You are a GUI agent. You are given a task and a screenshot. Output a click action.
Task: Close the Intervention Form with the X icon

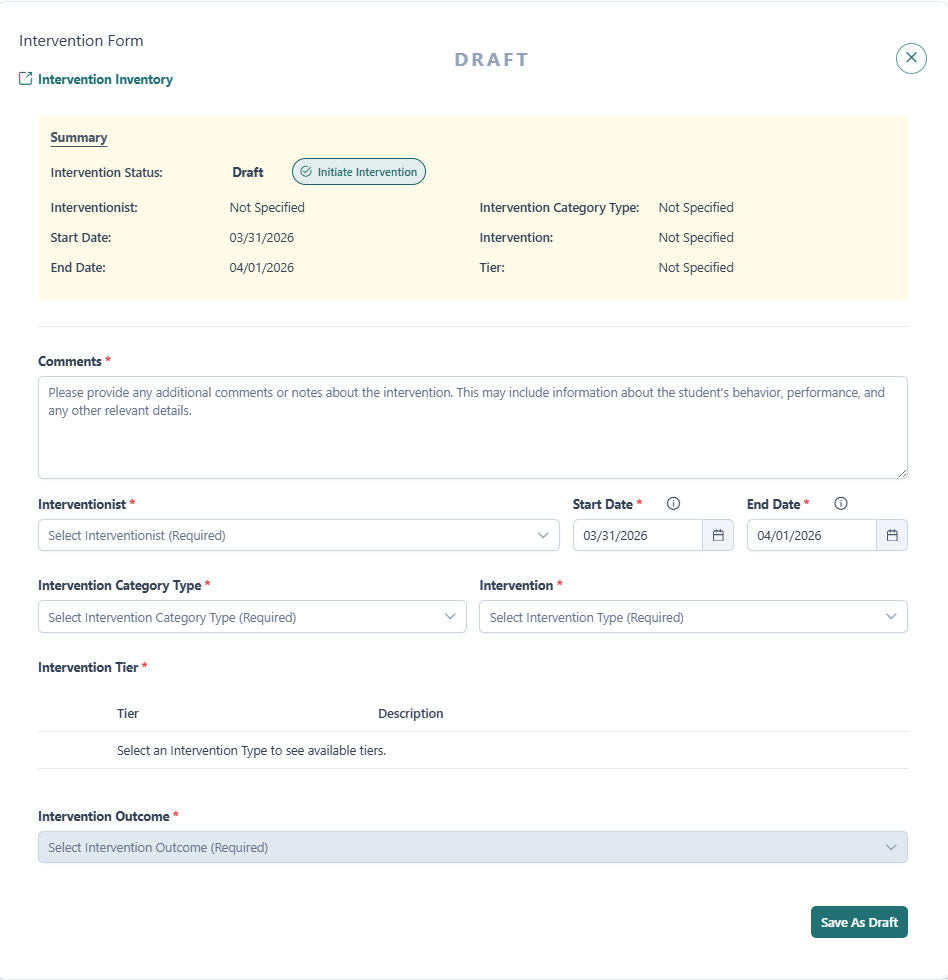pyautogui.click(x=910, y=57)
